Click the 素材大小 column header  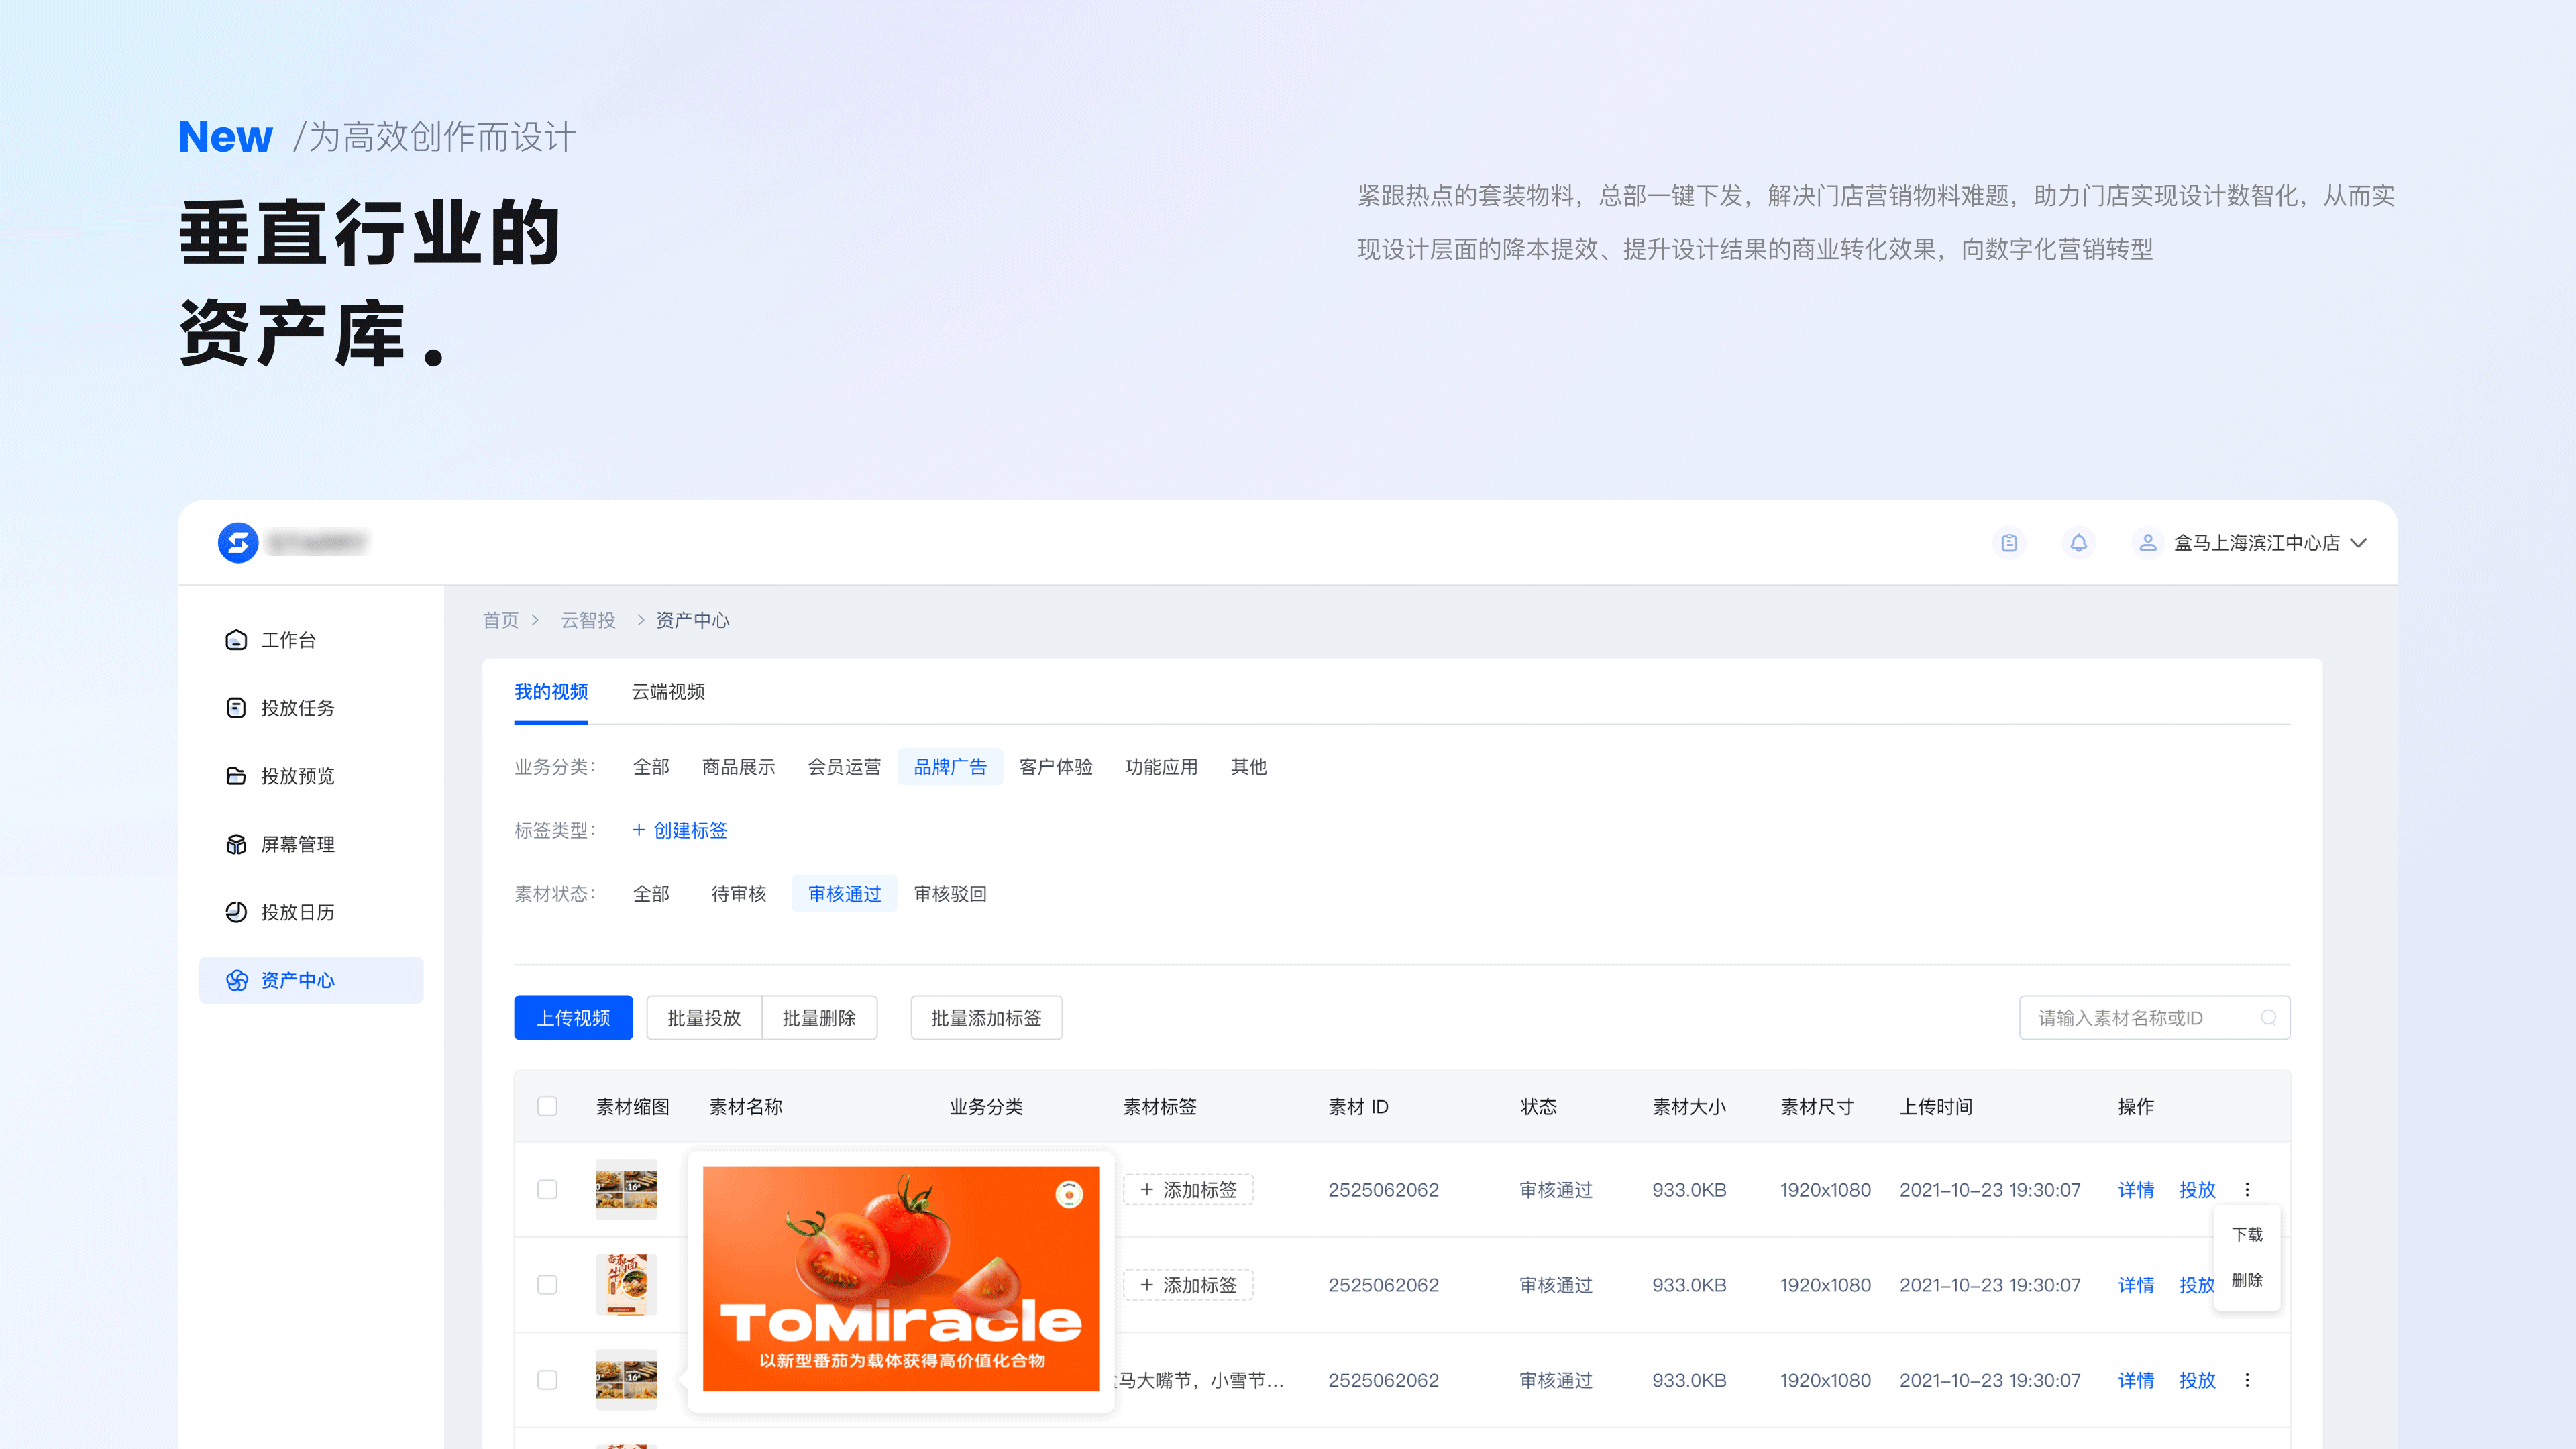[x=1689, y=1107]
